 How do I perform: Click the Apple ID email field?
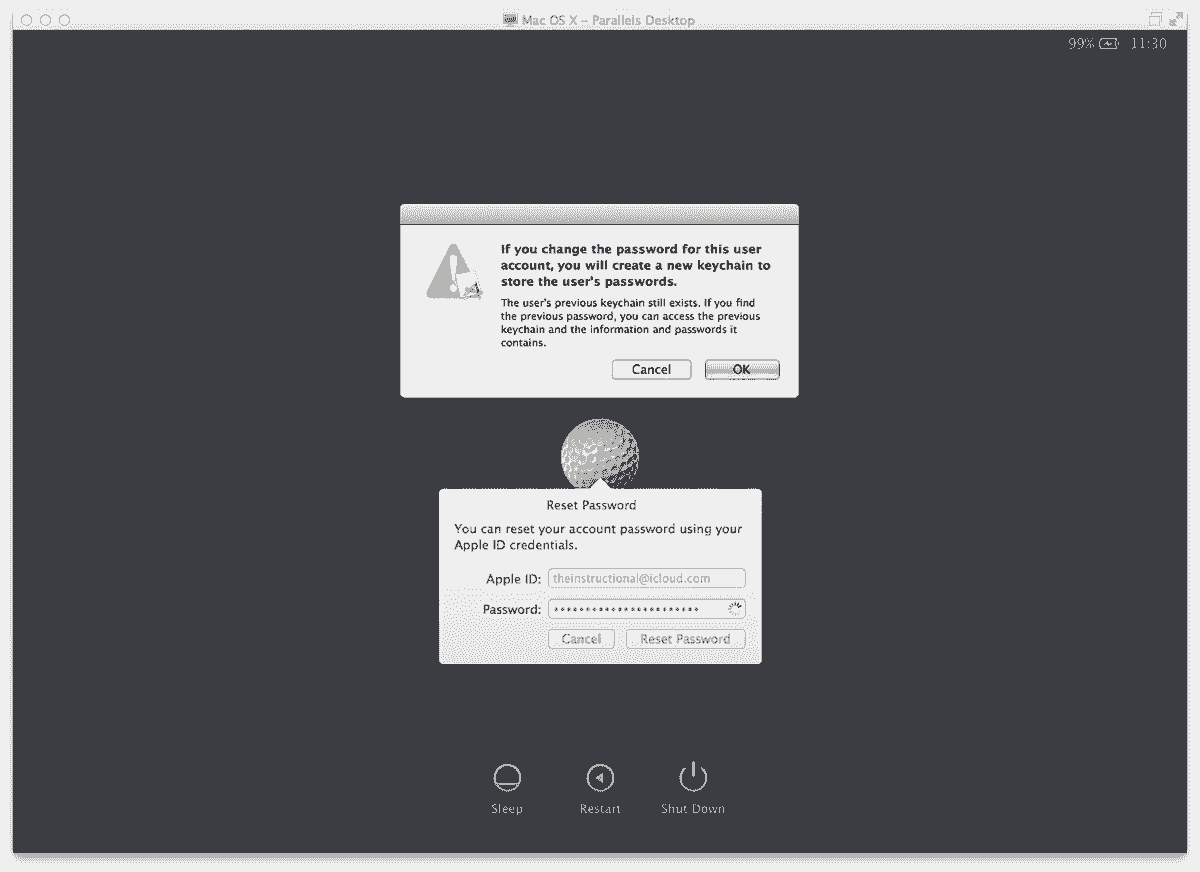coord(646,577)
